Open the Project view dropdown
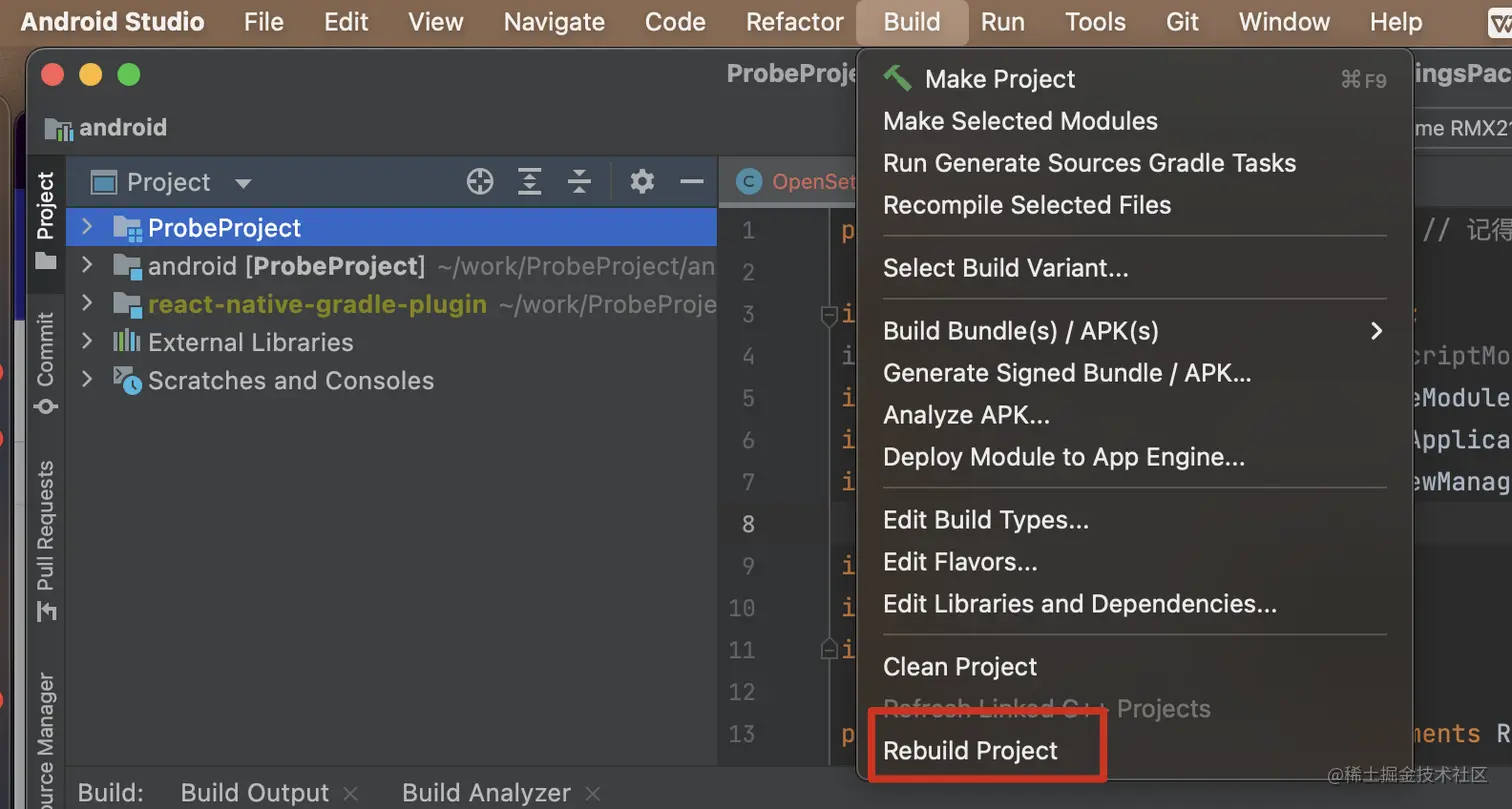 click(242, 183)
